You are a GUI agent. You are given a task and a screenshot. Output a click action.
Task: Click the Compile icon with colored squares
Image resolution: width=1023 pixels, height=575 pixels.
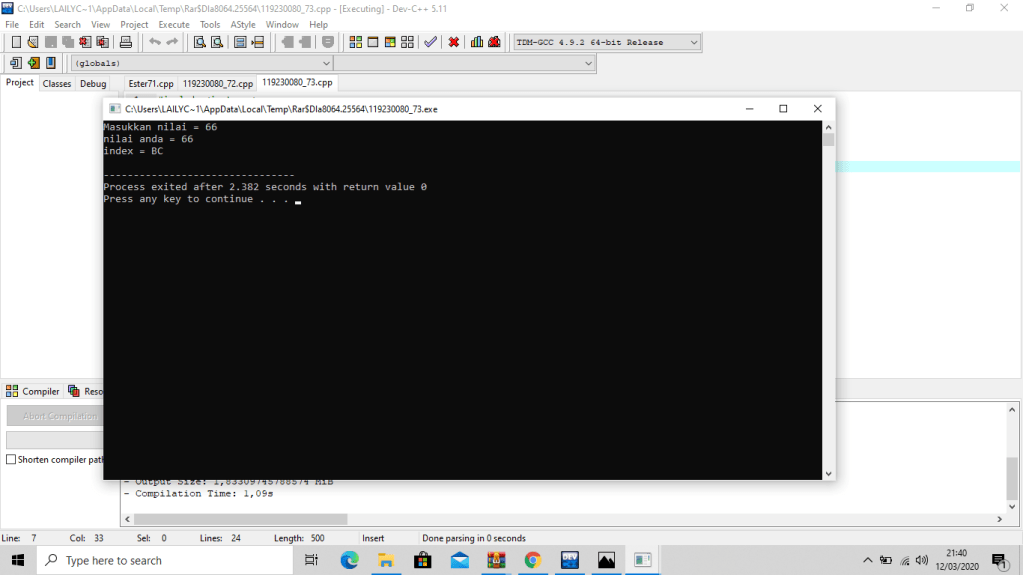356,42
